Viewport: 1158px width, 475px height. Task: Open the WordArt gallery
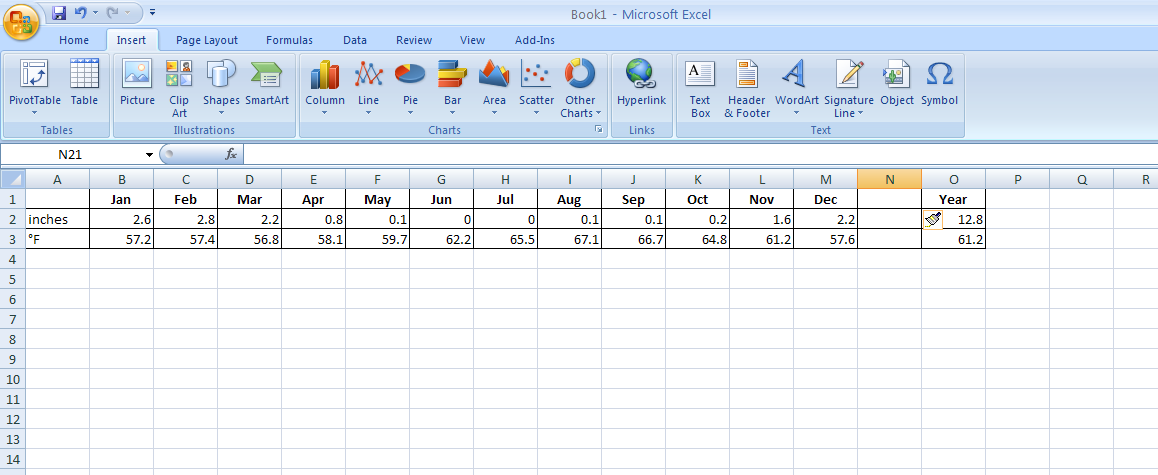[x=797, y=89]
